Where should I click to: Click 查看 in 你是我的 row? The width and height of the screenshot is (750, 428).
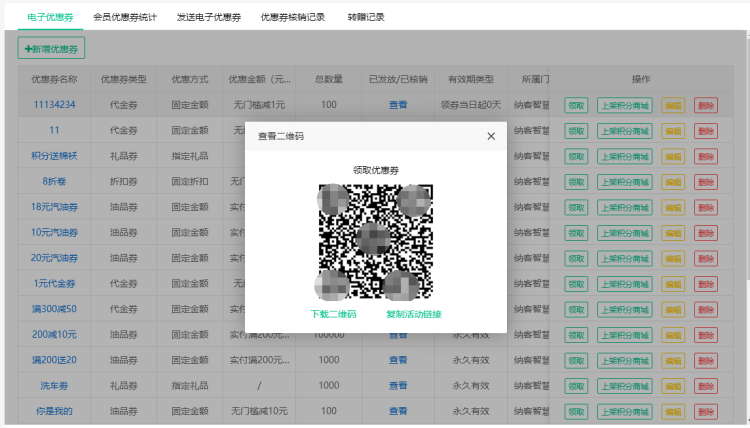[398, 411]
